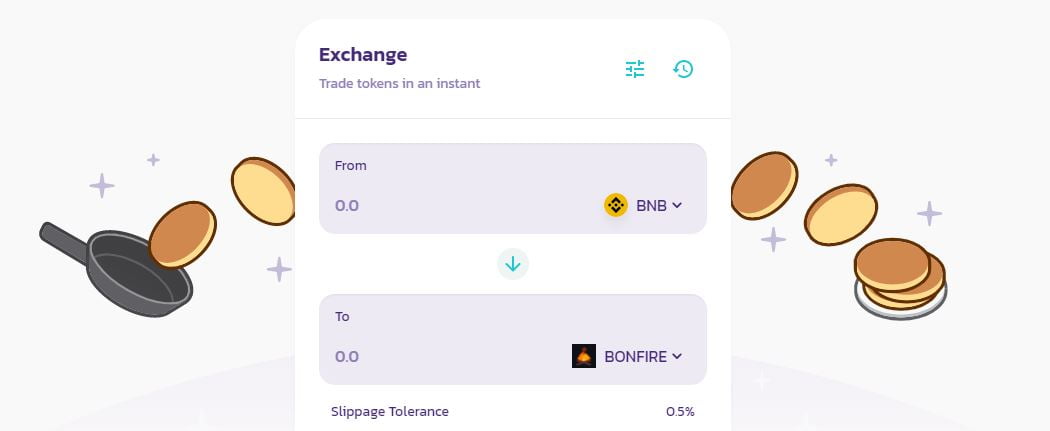Click the pancake resting on the frying pan
The height and width of the screenshot is (431, 1050).
183,234
